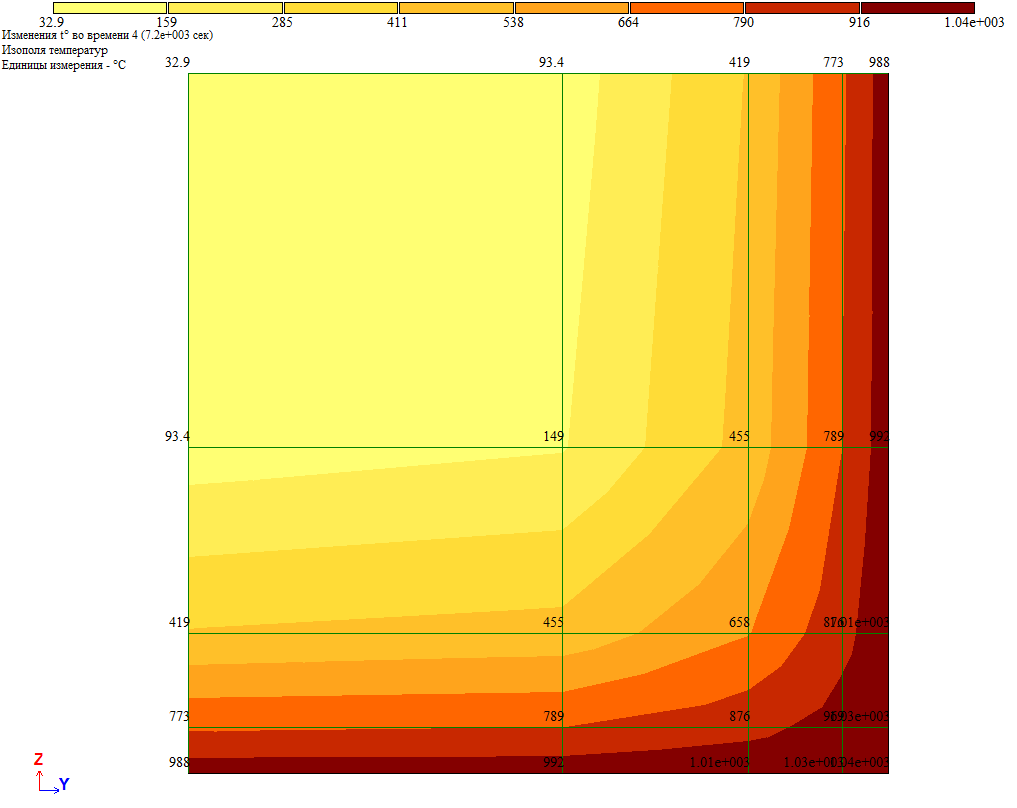Select the legend swatch between 159 and 285
The image size is (1017, 808).
click(x=225, y=8)
